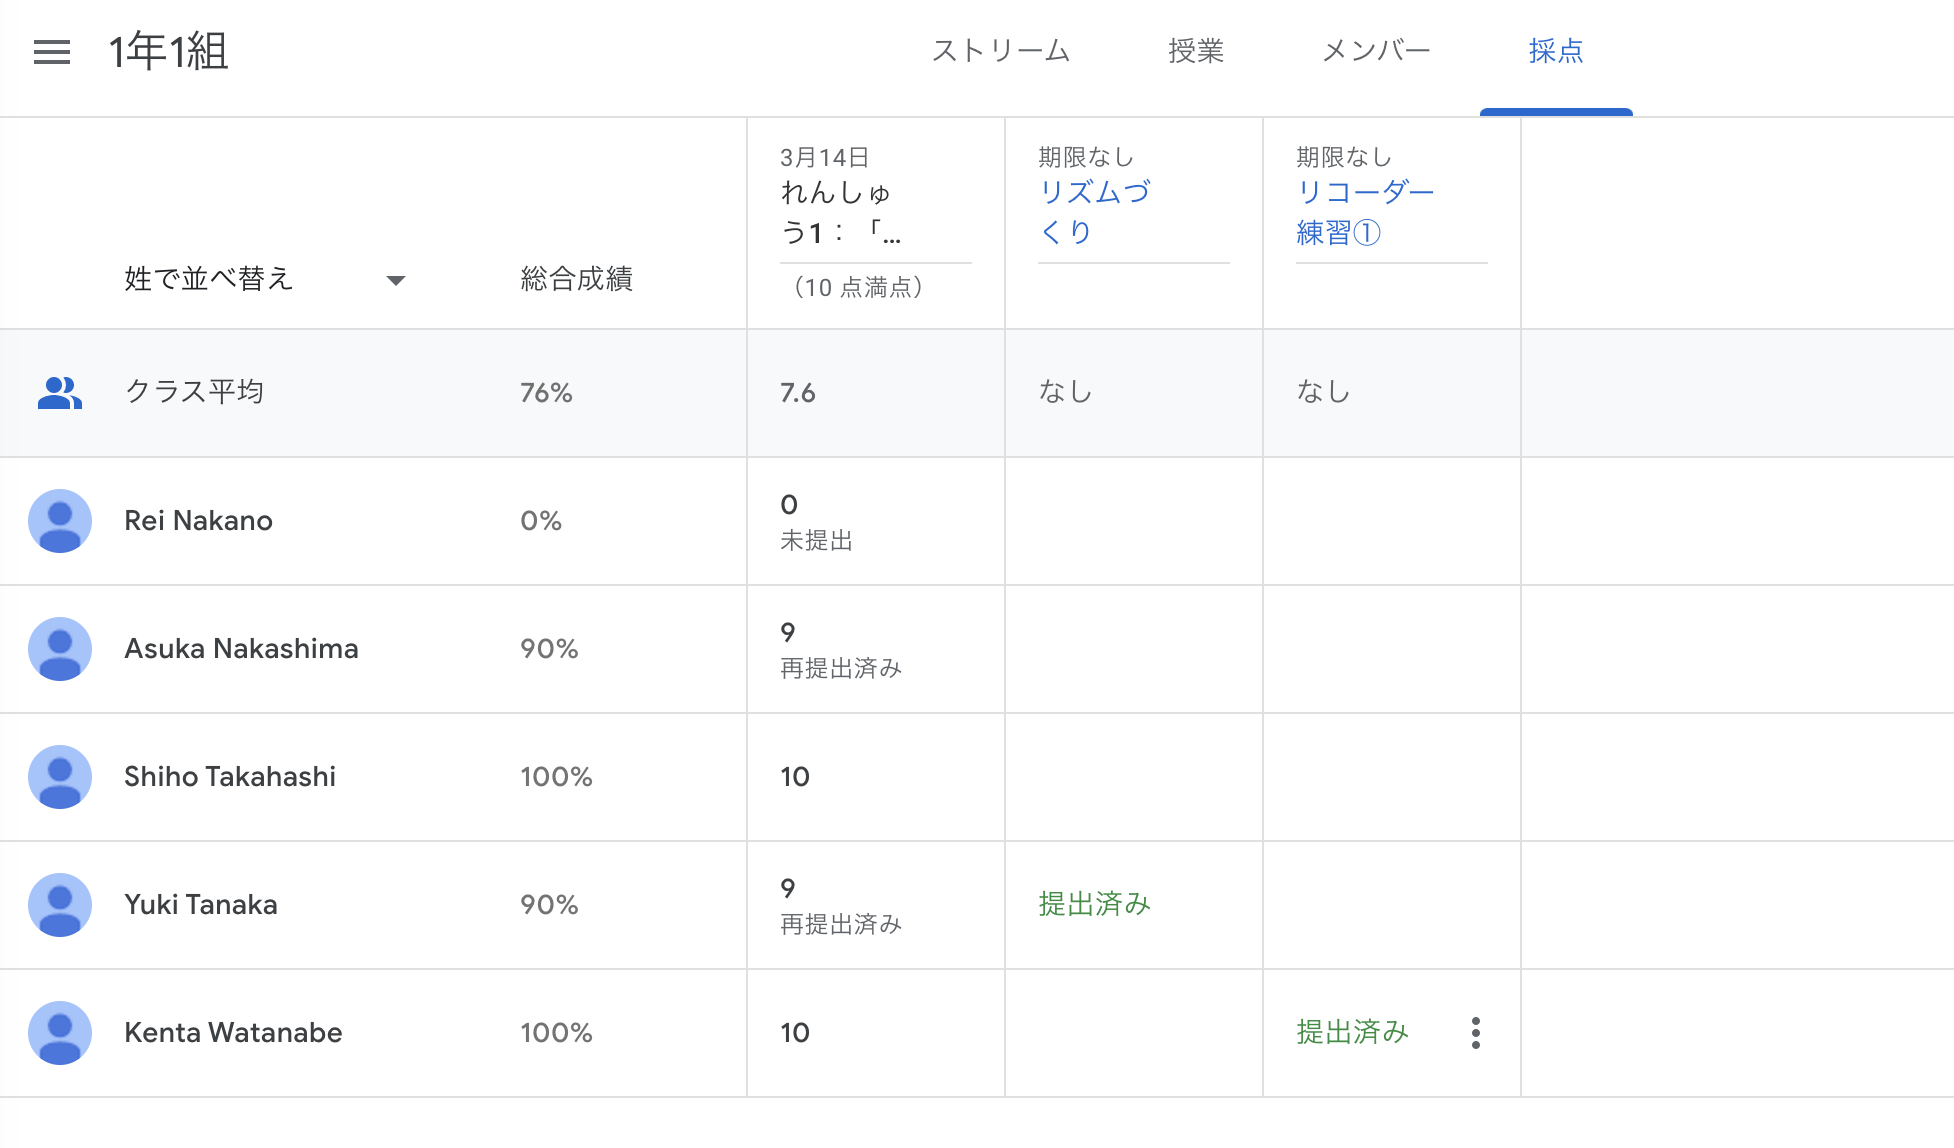Click the class average group icon
The height and width of the screenshot is (1148, 1954).
click(x=60, y=392)
